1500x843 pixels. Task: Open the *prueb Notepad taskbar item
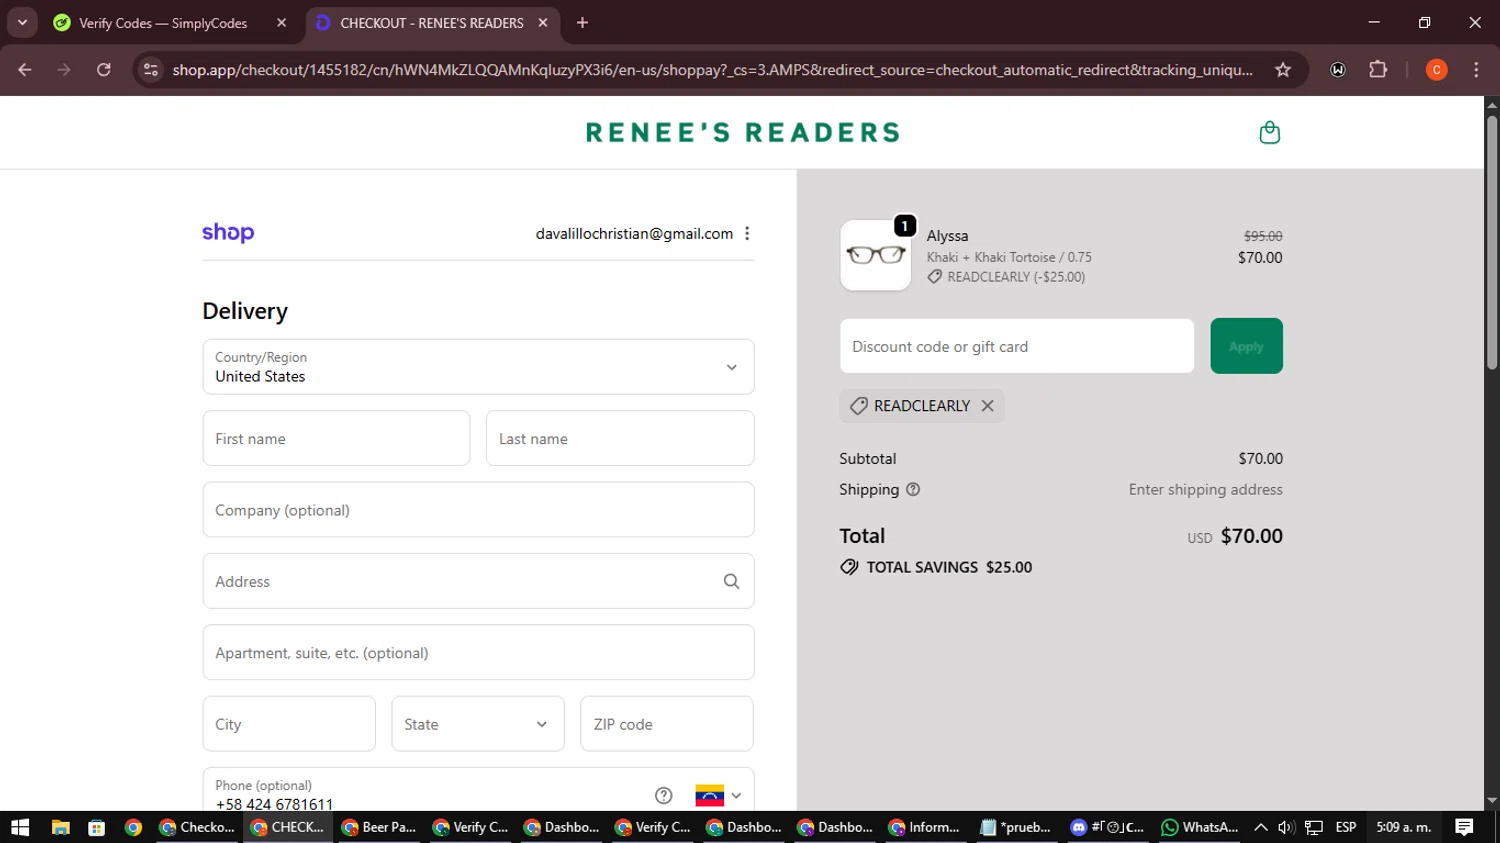(1017, 827)
